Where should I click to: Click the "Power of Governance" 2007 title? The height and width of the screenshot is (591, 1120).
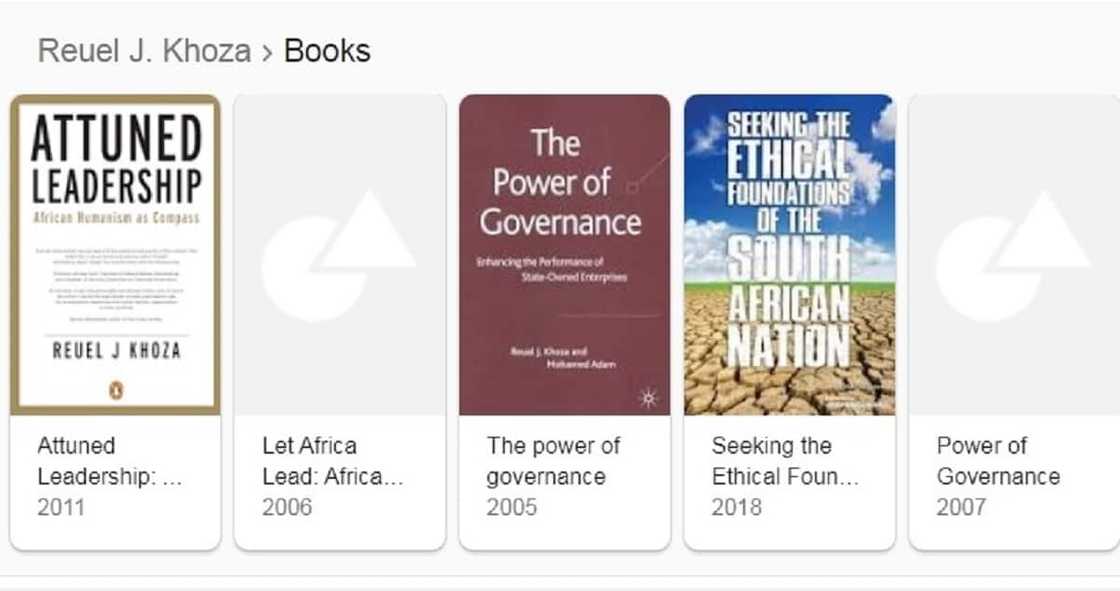coord(997,461)
